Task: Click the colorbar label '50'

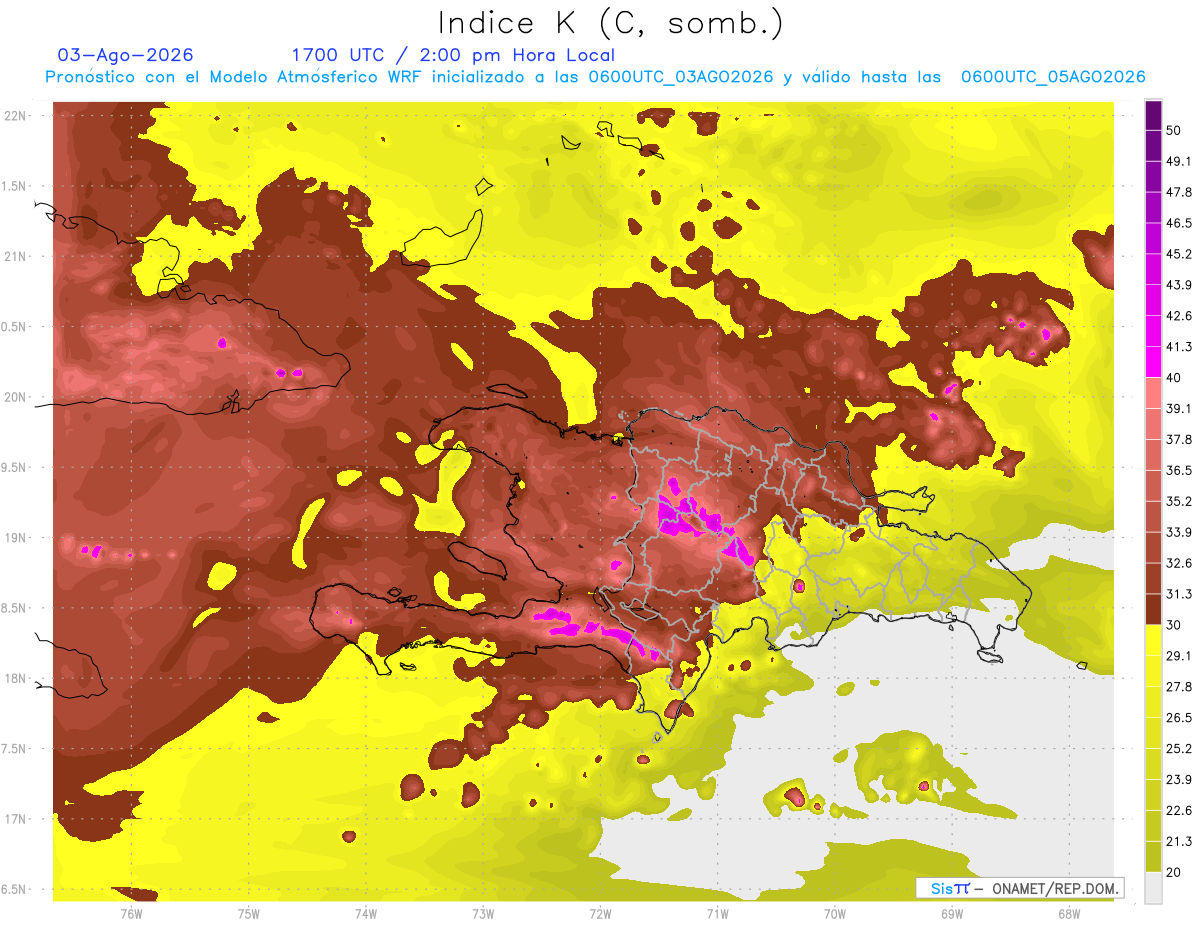Action: (1175, 130)
